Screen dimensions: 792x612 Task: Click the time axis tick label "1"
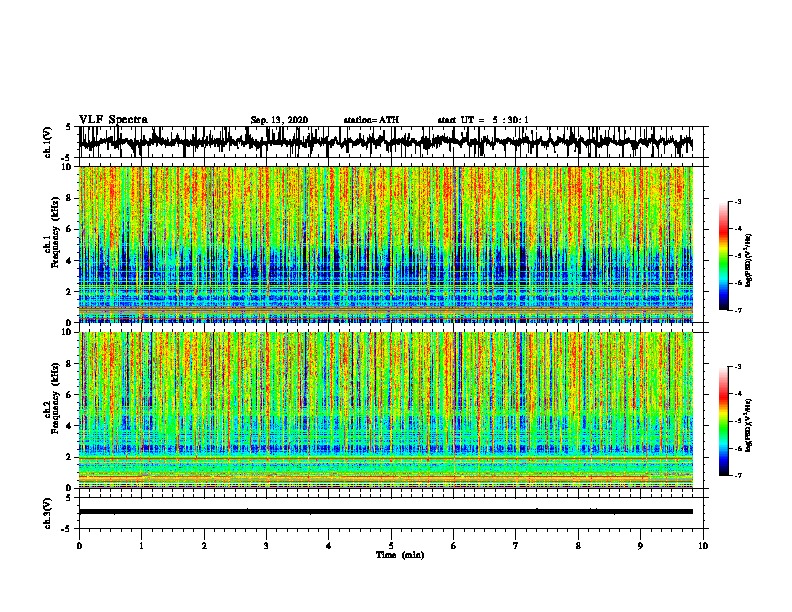pyautogui.click(x=141, y=546)
